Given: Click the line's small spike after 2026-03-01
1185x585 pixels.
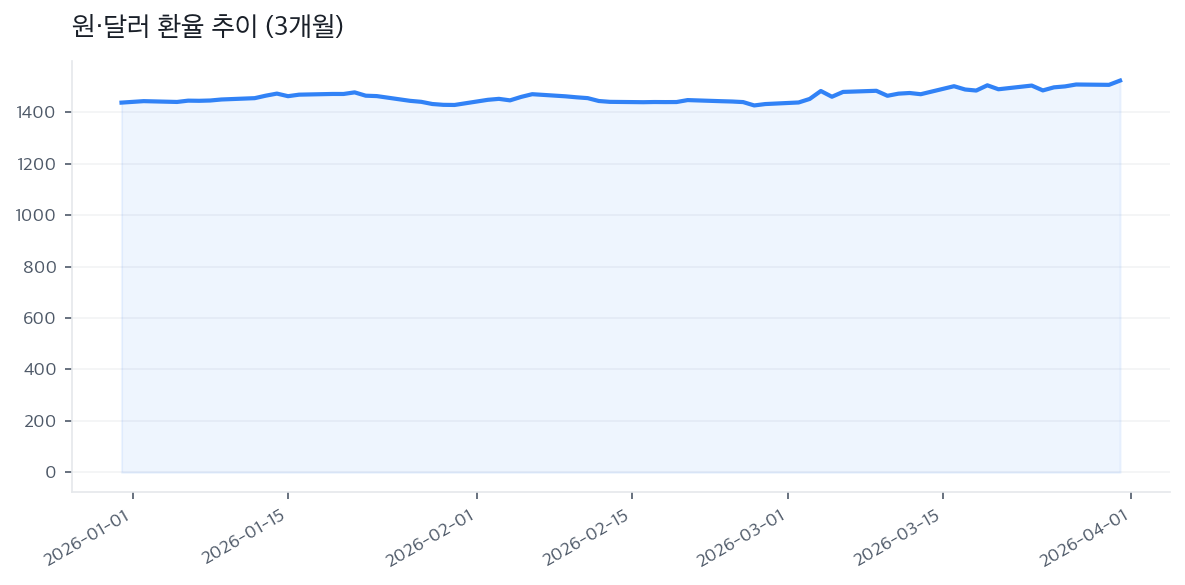Looking at the screenshot, I should [x=821, y=91].
